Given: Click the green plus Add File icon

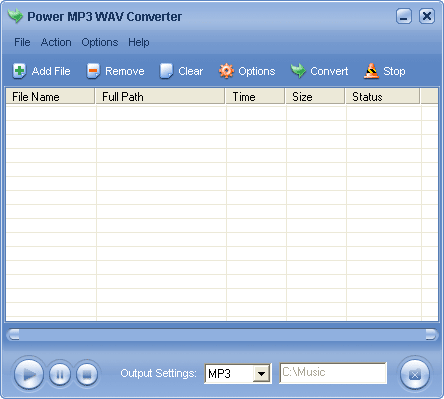Looking at the screenshot, I should tap(19, 71).
